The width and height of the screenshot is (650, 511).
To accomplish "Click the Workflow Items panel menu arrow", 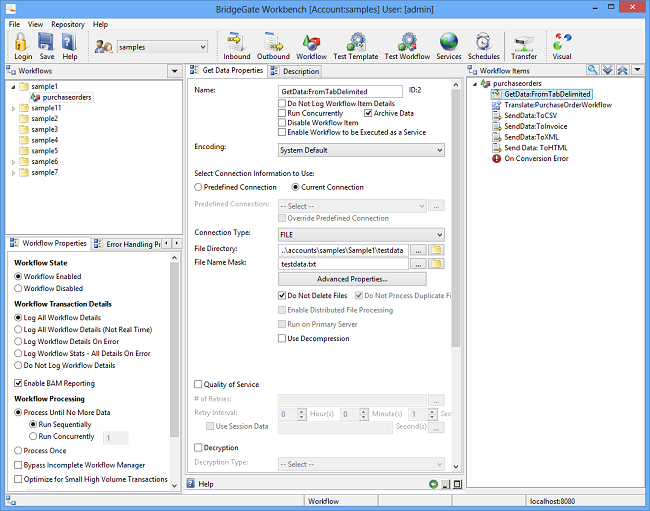I will click(638, 70).
